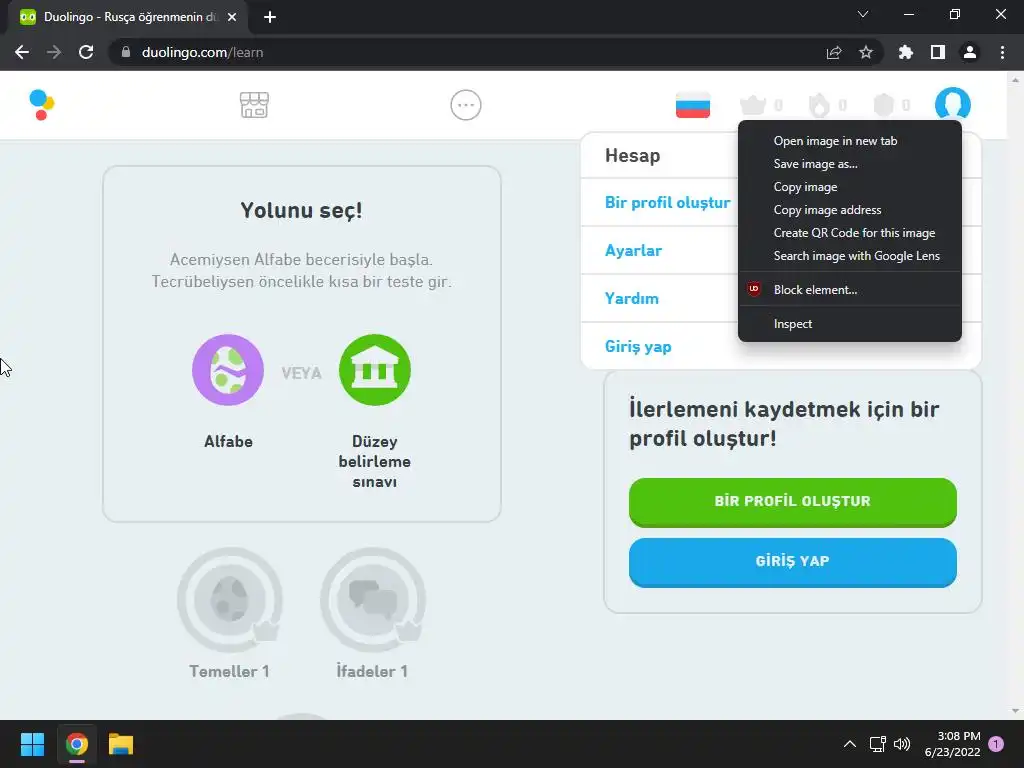Bookmark this page with the star

pyautogui.click(x=866, y=52)
